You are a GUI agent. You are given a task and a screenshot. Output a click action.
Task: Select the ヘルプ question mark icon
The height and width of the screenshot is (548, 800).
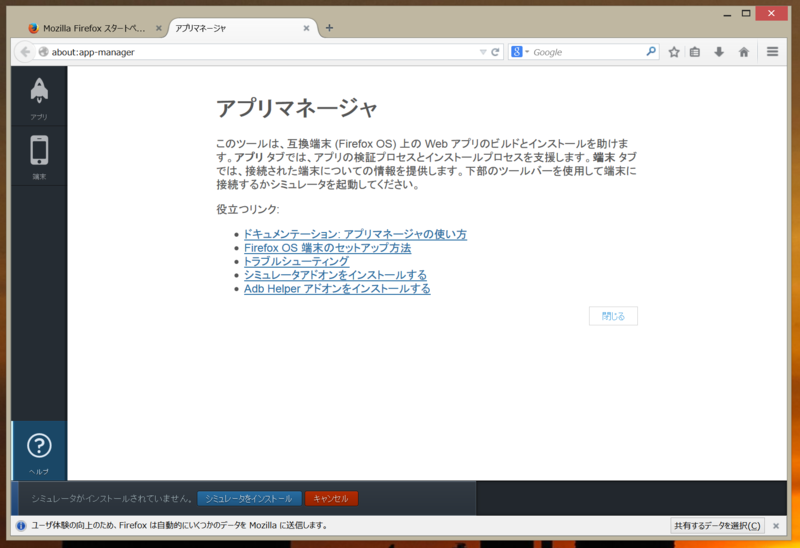[39, 451]
